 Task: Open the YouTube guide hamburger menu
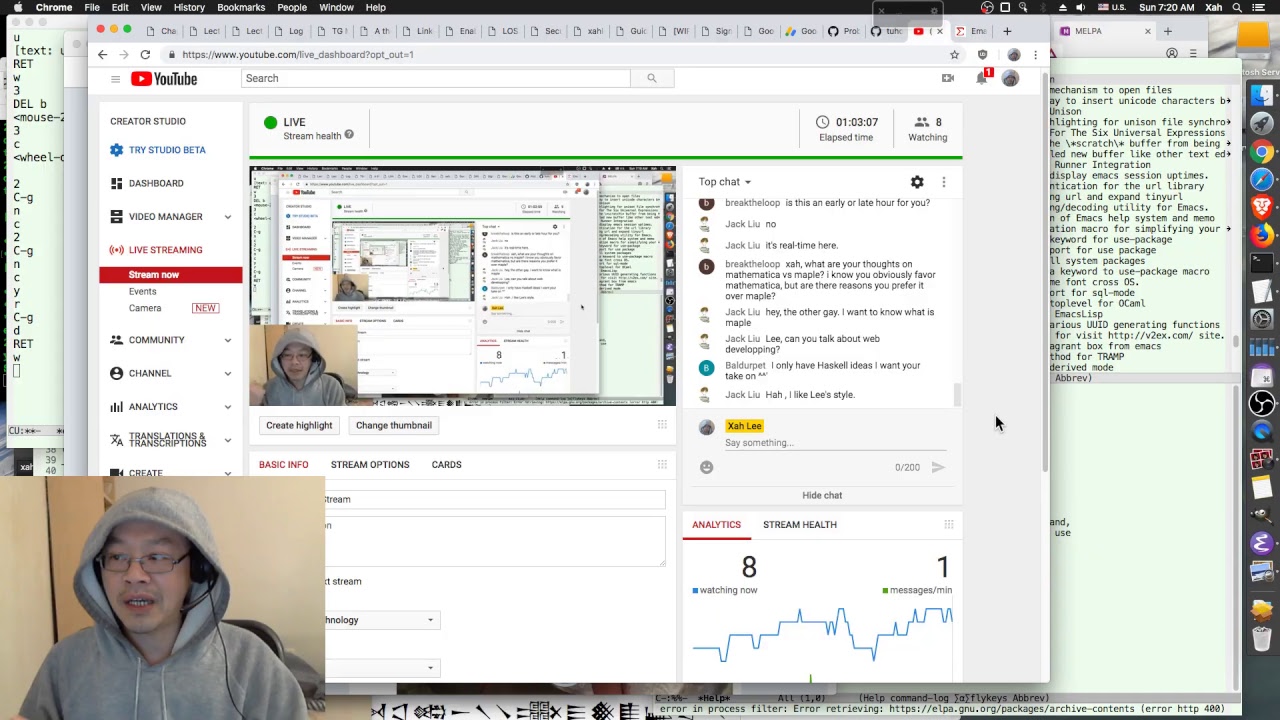pos(115,79)
